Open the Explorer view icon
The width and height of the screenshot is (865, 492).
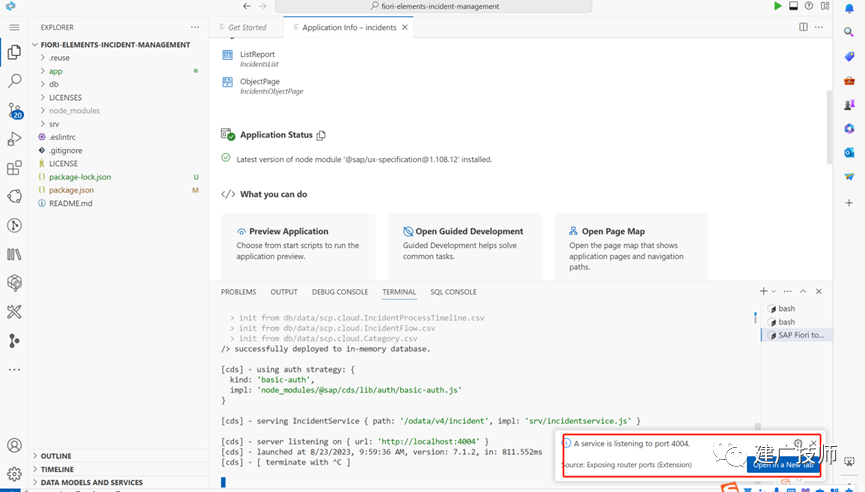14,52
